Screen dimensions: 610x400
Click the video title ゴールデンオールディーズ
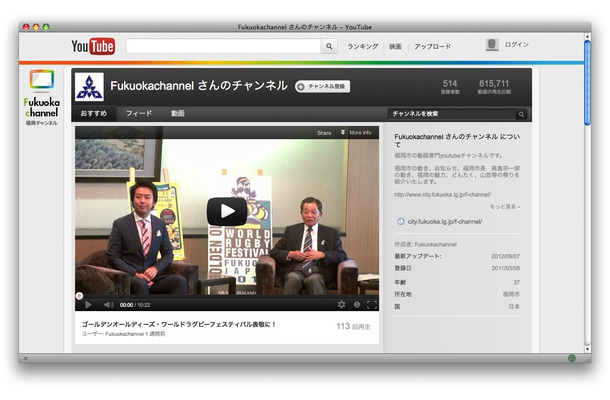(179, 324)
